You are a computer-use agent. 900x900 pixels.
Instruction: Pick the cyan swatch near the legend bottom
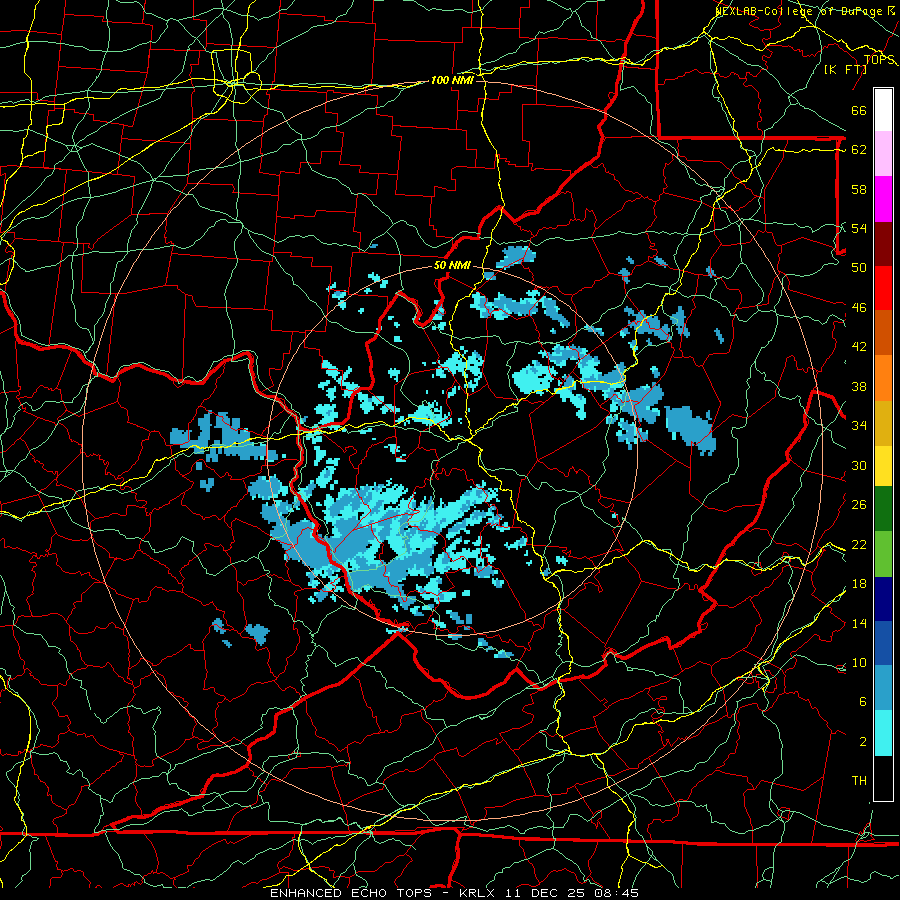[883, 733]
